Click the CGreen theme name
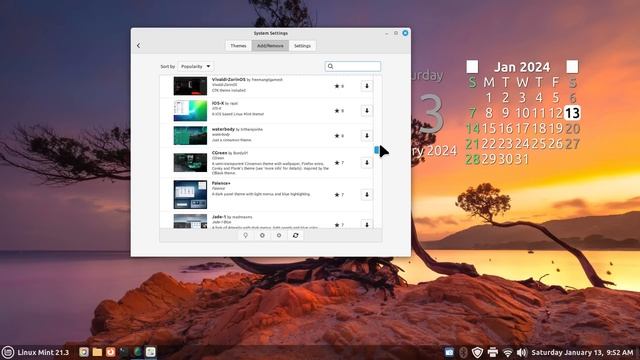The width and height of the screenshot is (640, 360). pos(219,153)
